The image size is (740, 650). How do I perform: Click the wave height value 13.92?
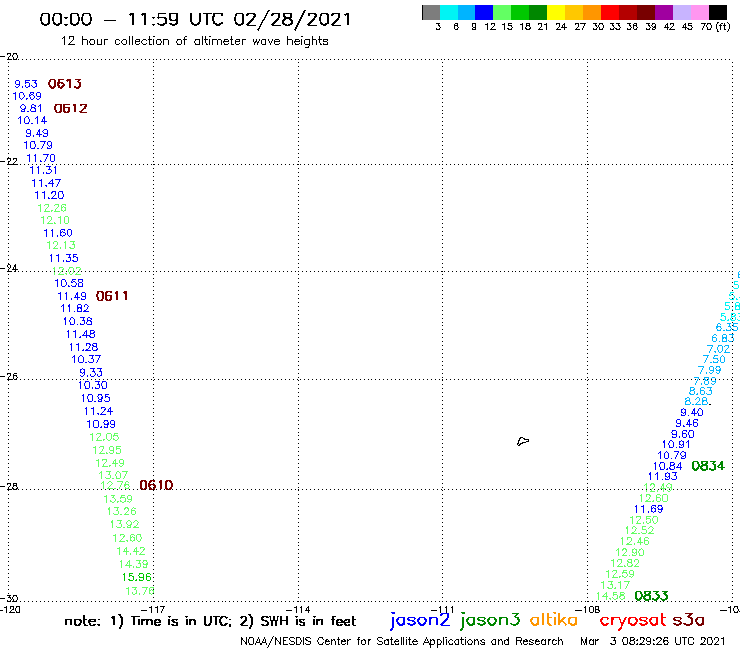[125, 524]
